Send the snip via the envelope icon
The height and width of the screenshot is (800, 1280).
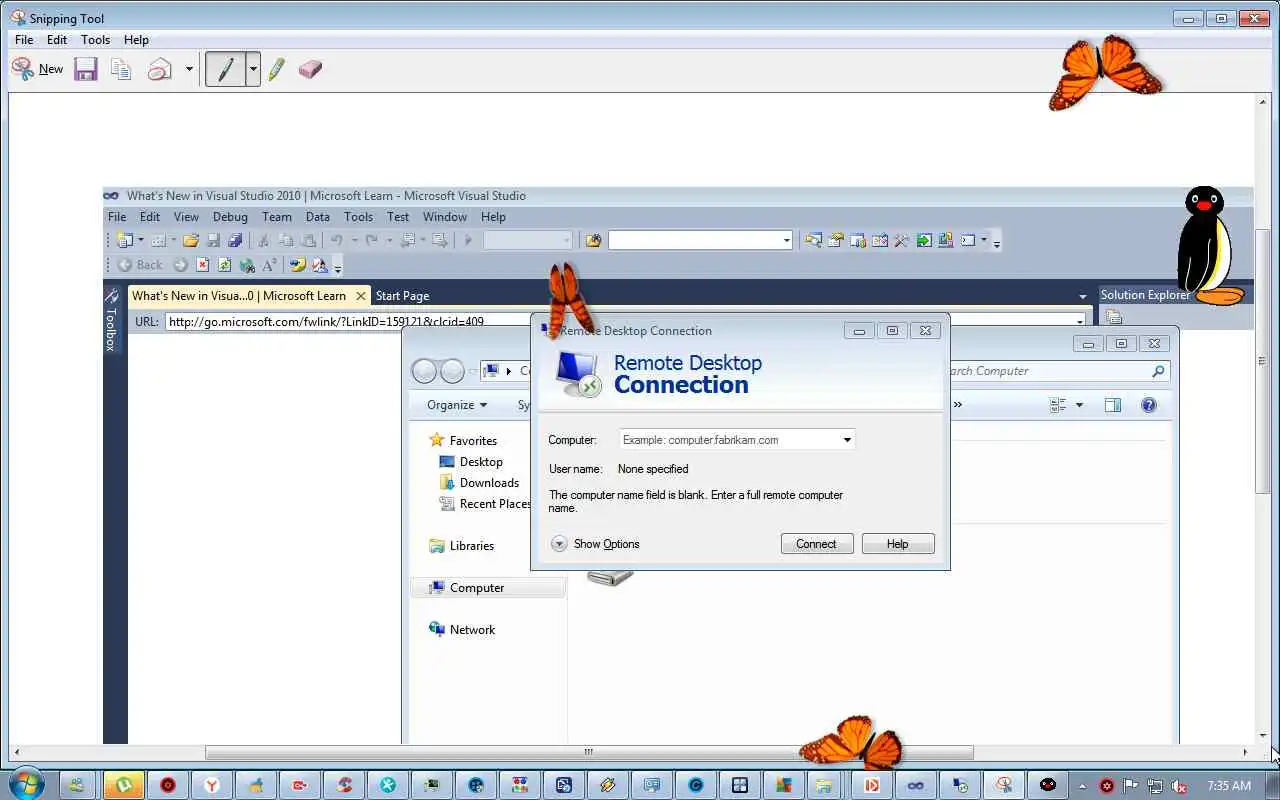coord(160,69)
